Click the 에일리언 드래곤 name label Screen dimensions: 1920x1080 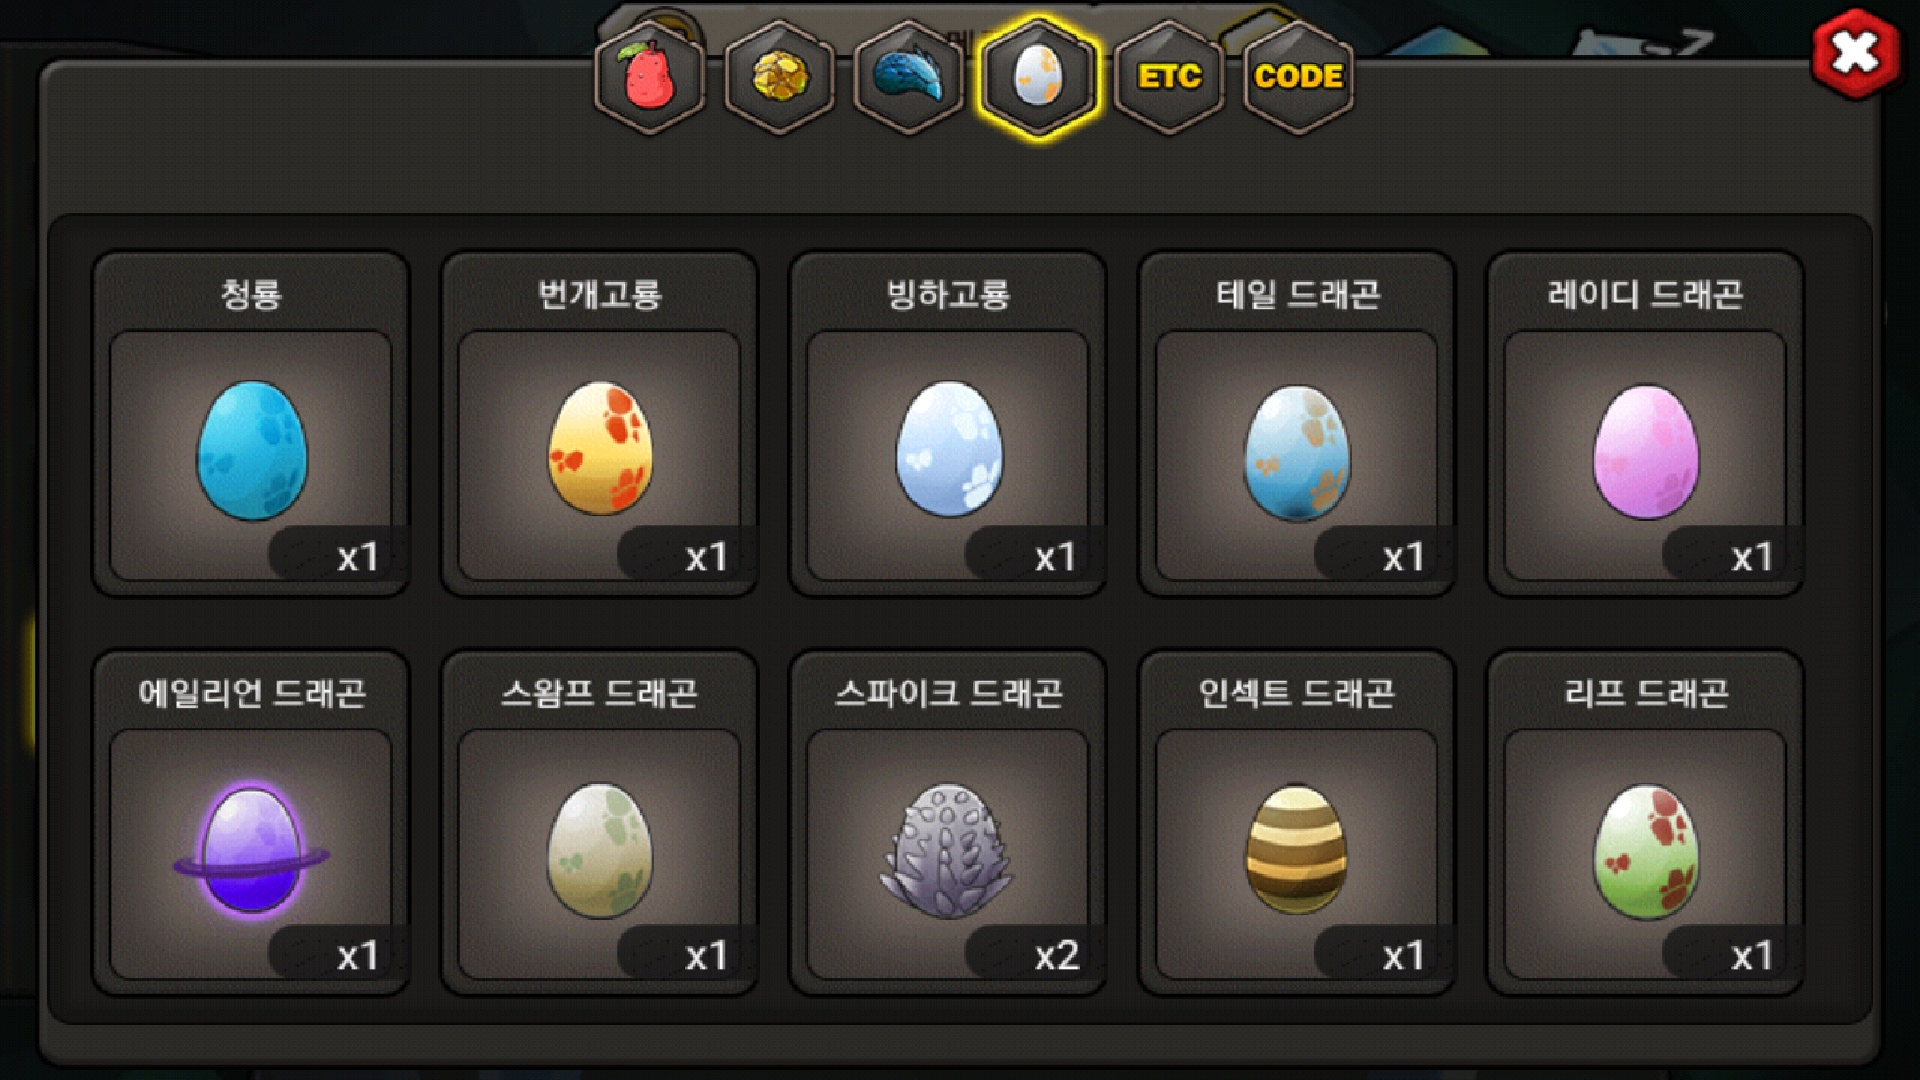click(x=251, y=693)
